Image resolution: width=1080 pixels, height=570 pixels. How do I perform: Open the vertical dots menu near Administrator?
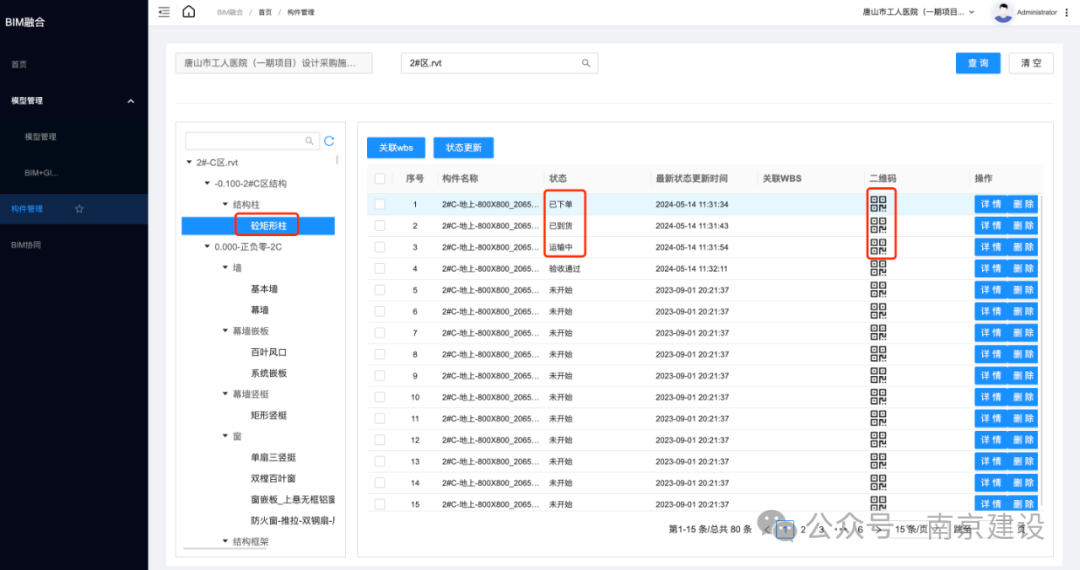(x=1067, y=12)
